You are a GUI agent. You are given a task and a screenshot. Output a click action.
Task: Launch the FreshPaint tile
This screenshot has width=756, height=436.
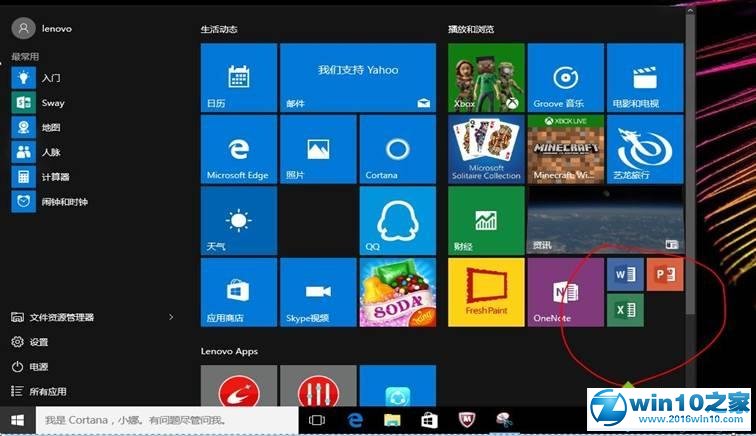click(485, 291)
